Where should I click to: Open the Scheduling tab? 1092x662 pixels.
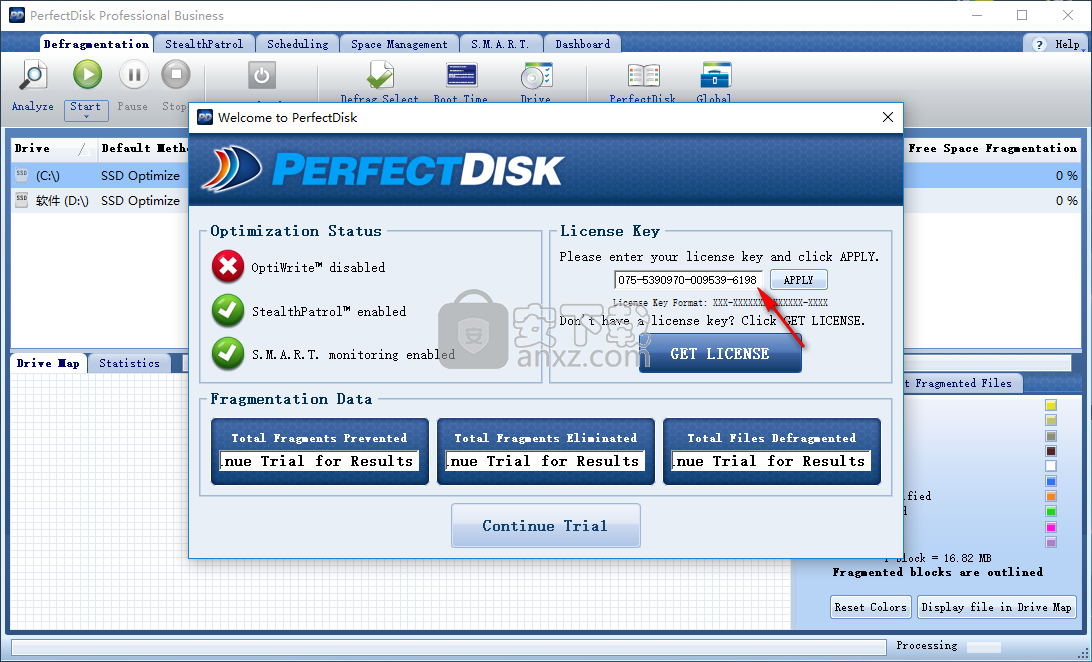coord(297,44)
